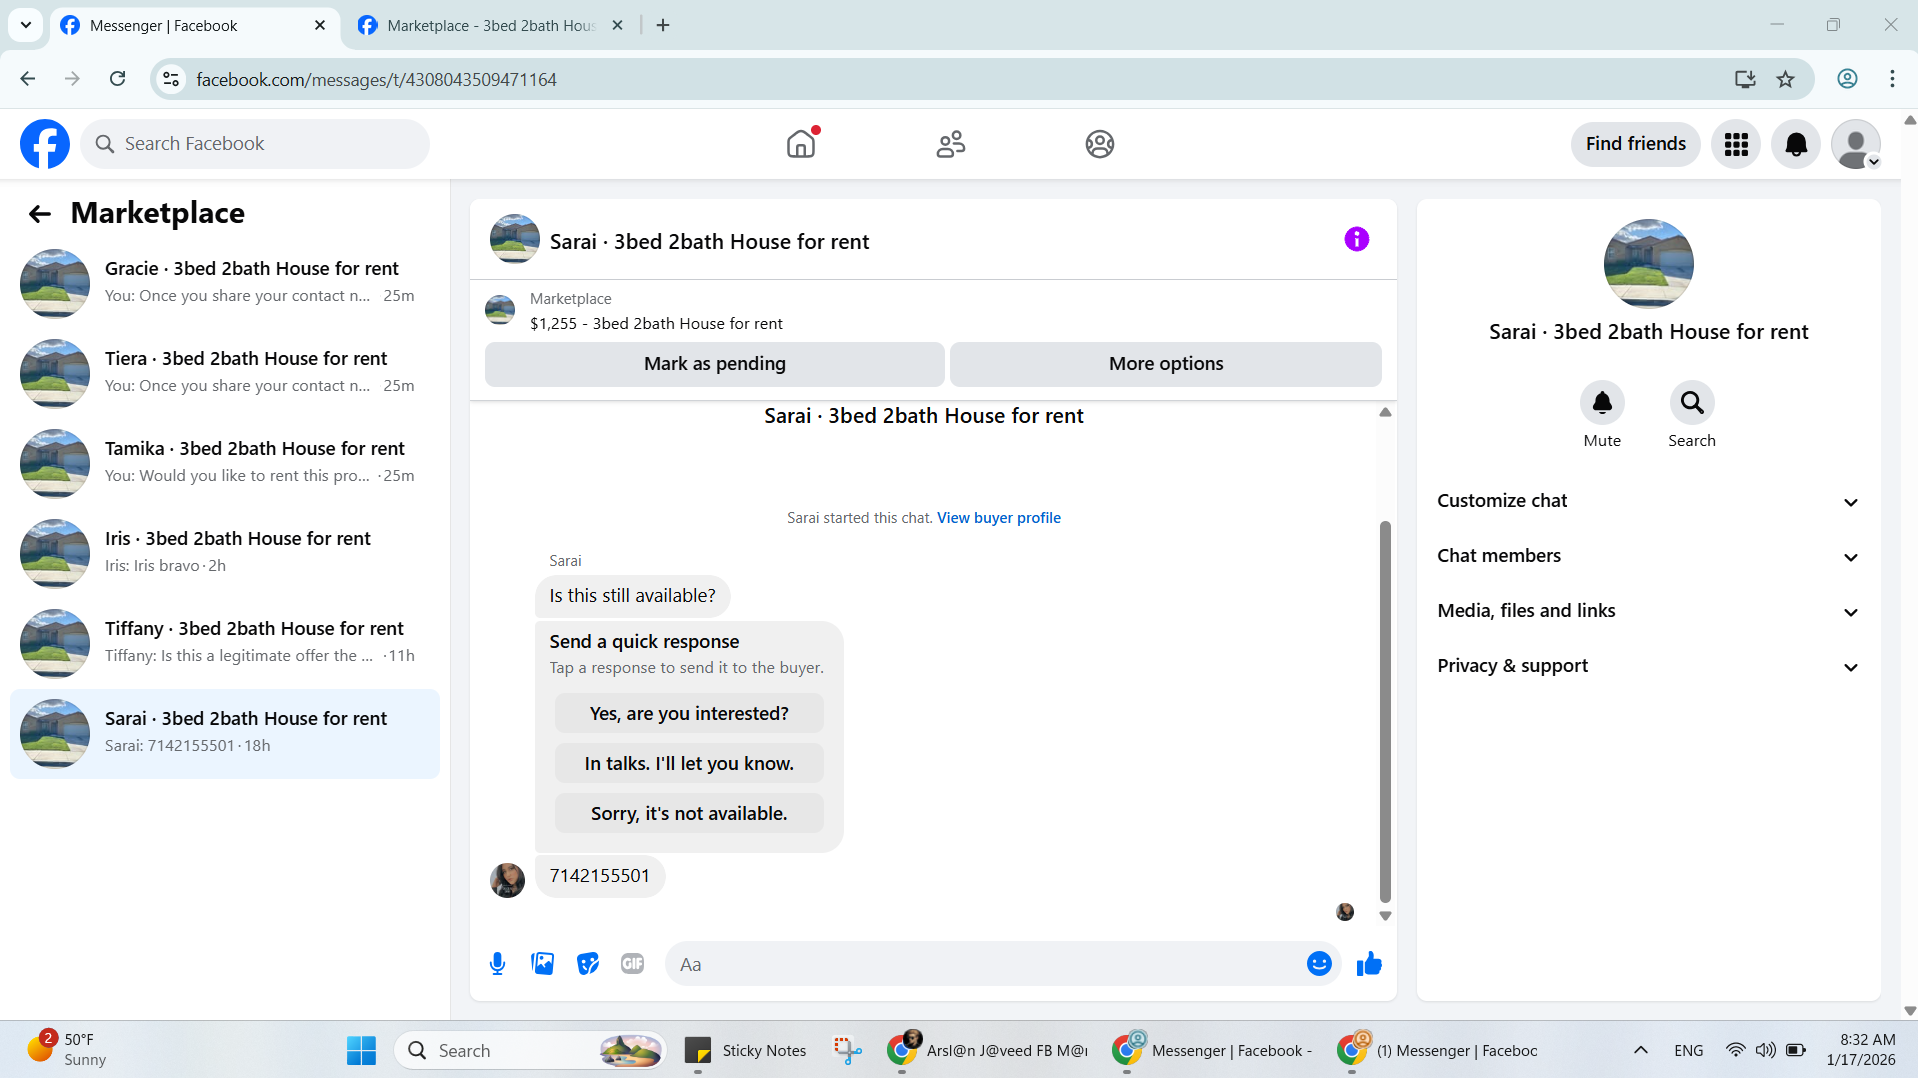Click the large listing photo in the info panel
This screenshot has height=1078, width=1918.
click(x=1648, y=264)
